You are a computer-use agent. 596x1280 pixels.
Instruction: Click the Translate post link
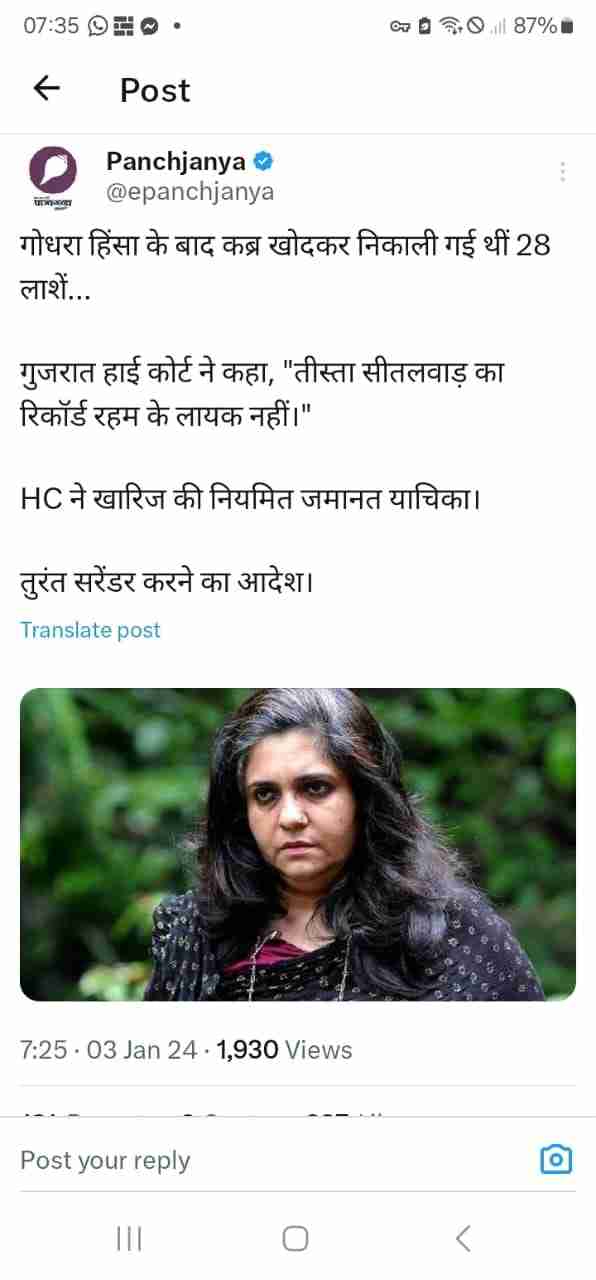[x=90, y=630]
